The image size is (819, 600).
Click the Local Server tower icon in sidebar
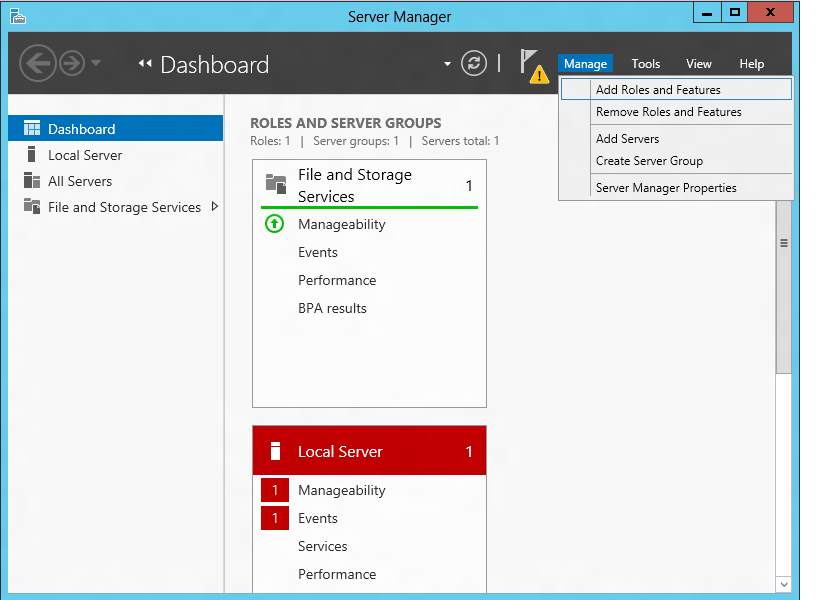31,154
